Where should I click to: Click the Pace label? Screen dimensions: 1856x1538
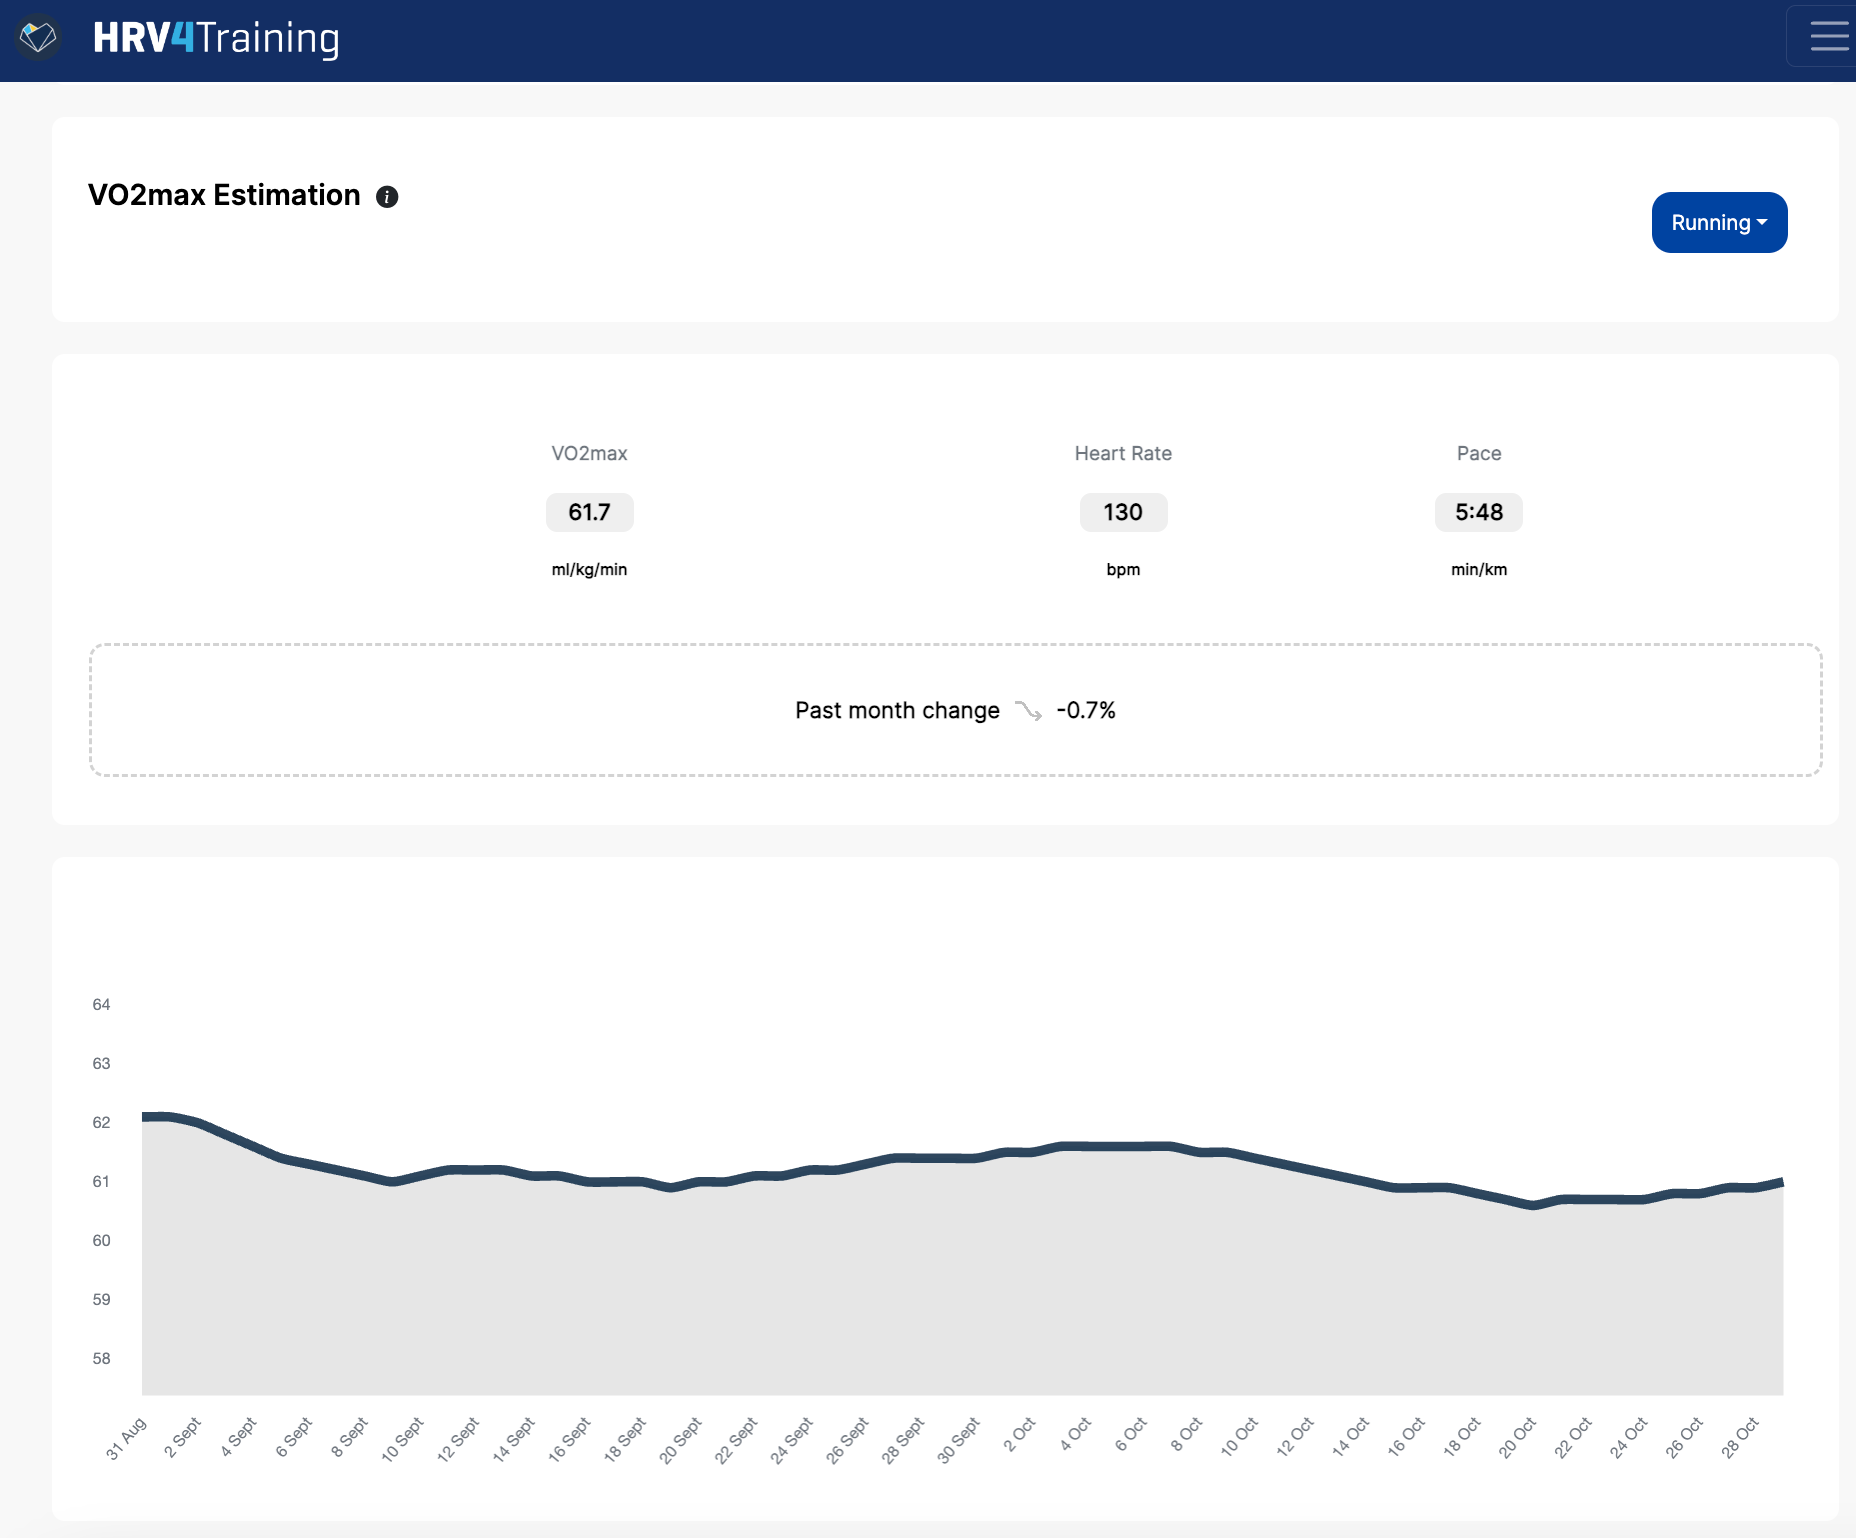(1479, 453)
